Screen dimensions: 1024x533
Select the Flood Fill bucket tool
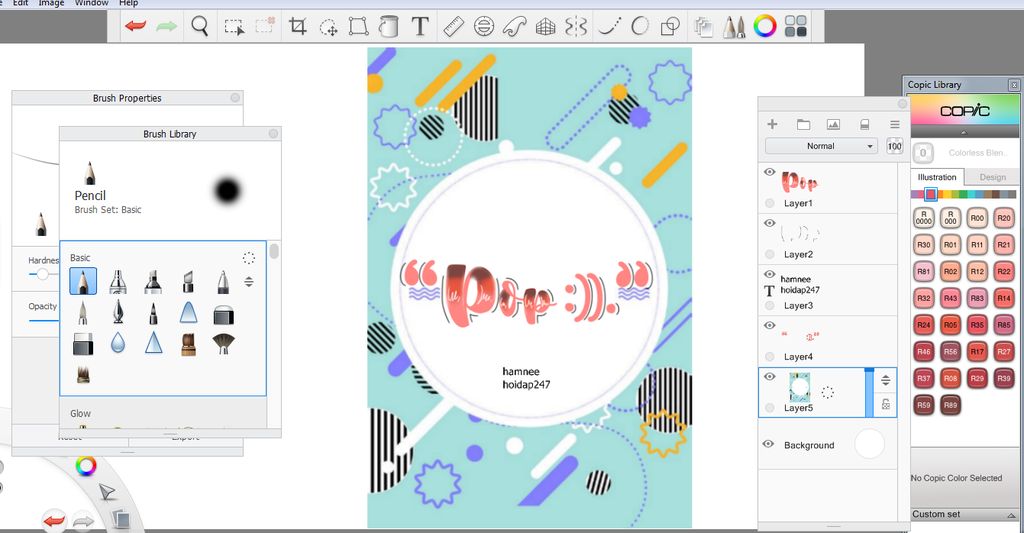389,27
